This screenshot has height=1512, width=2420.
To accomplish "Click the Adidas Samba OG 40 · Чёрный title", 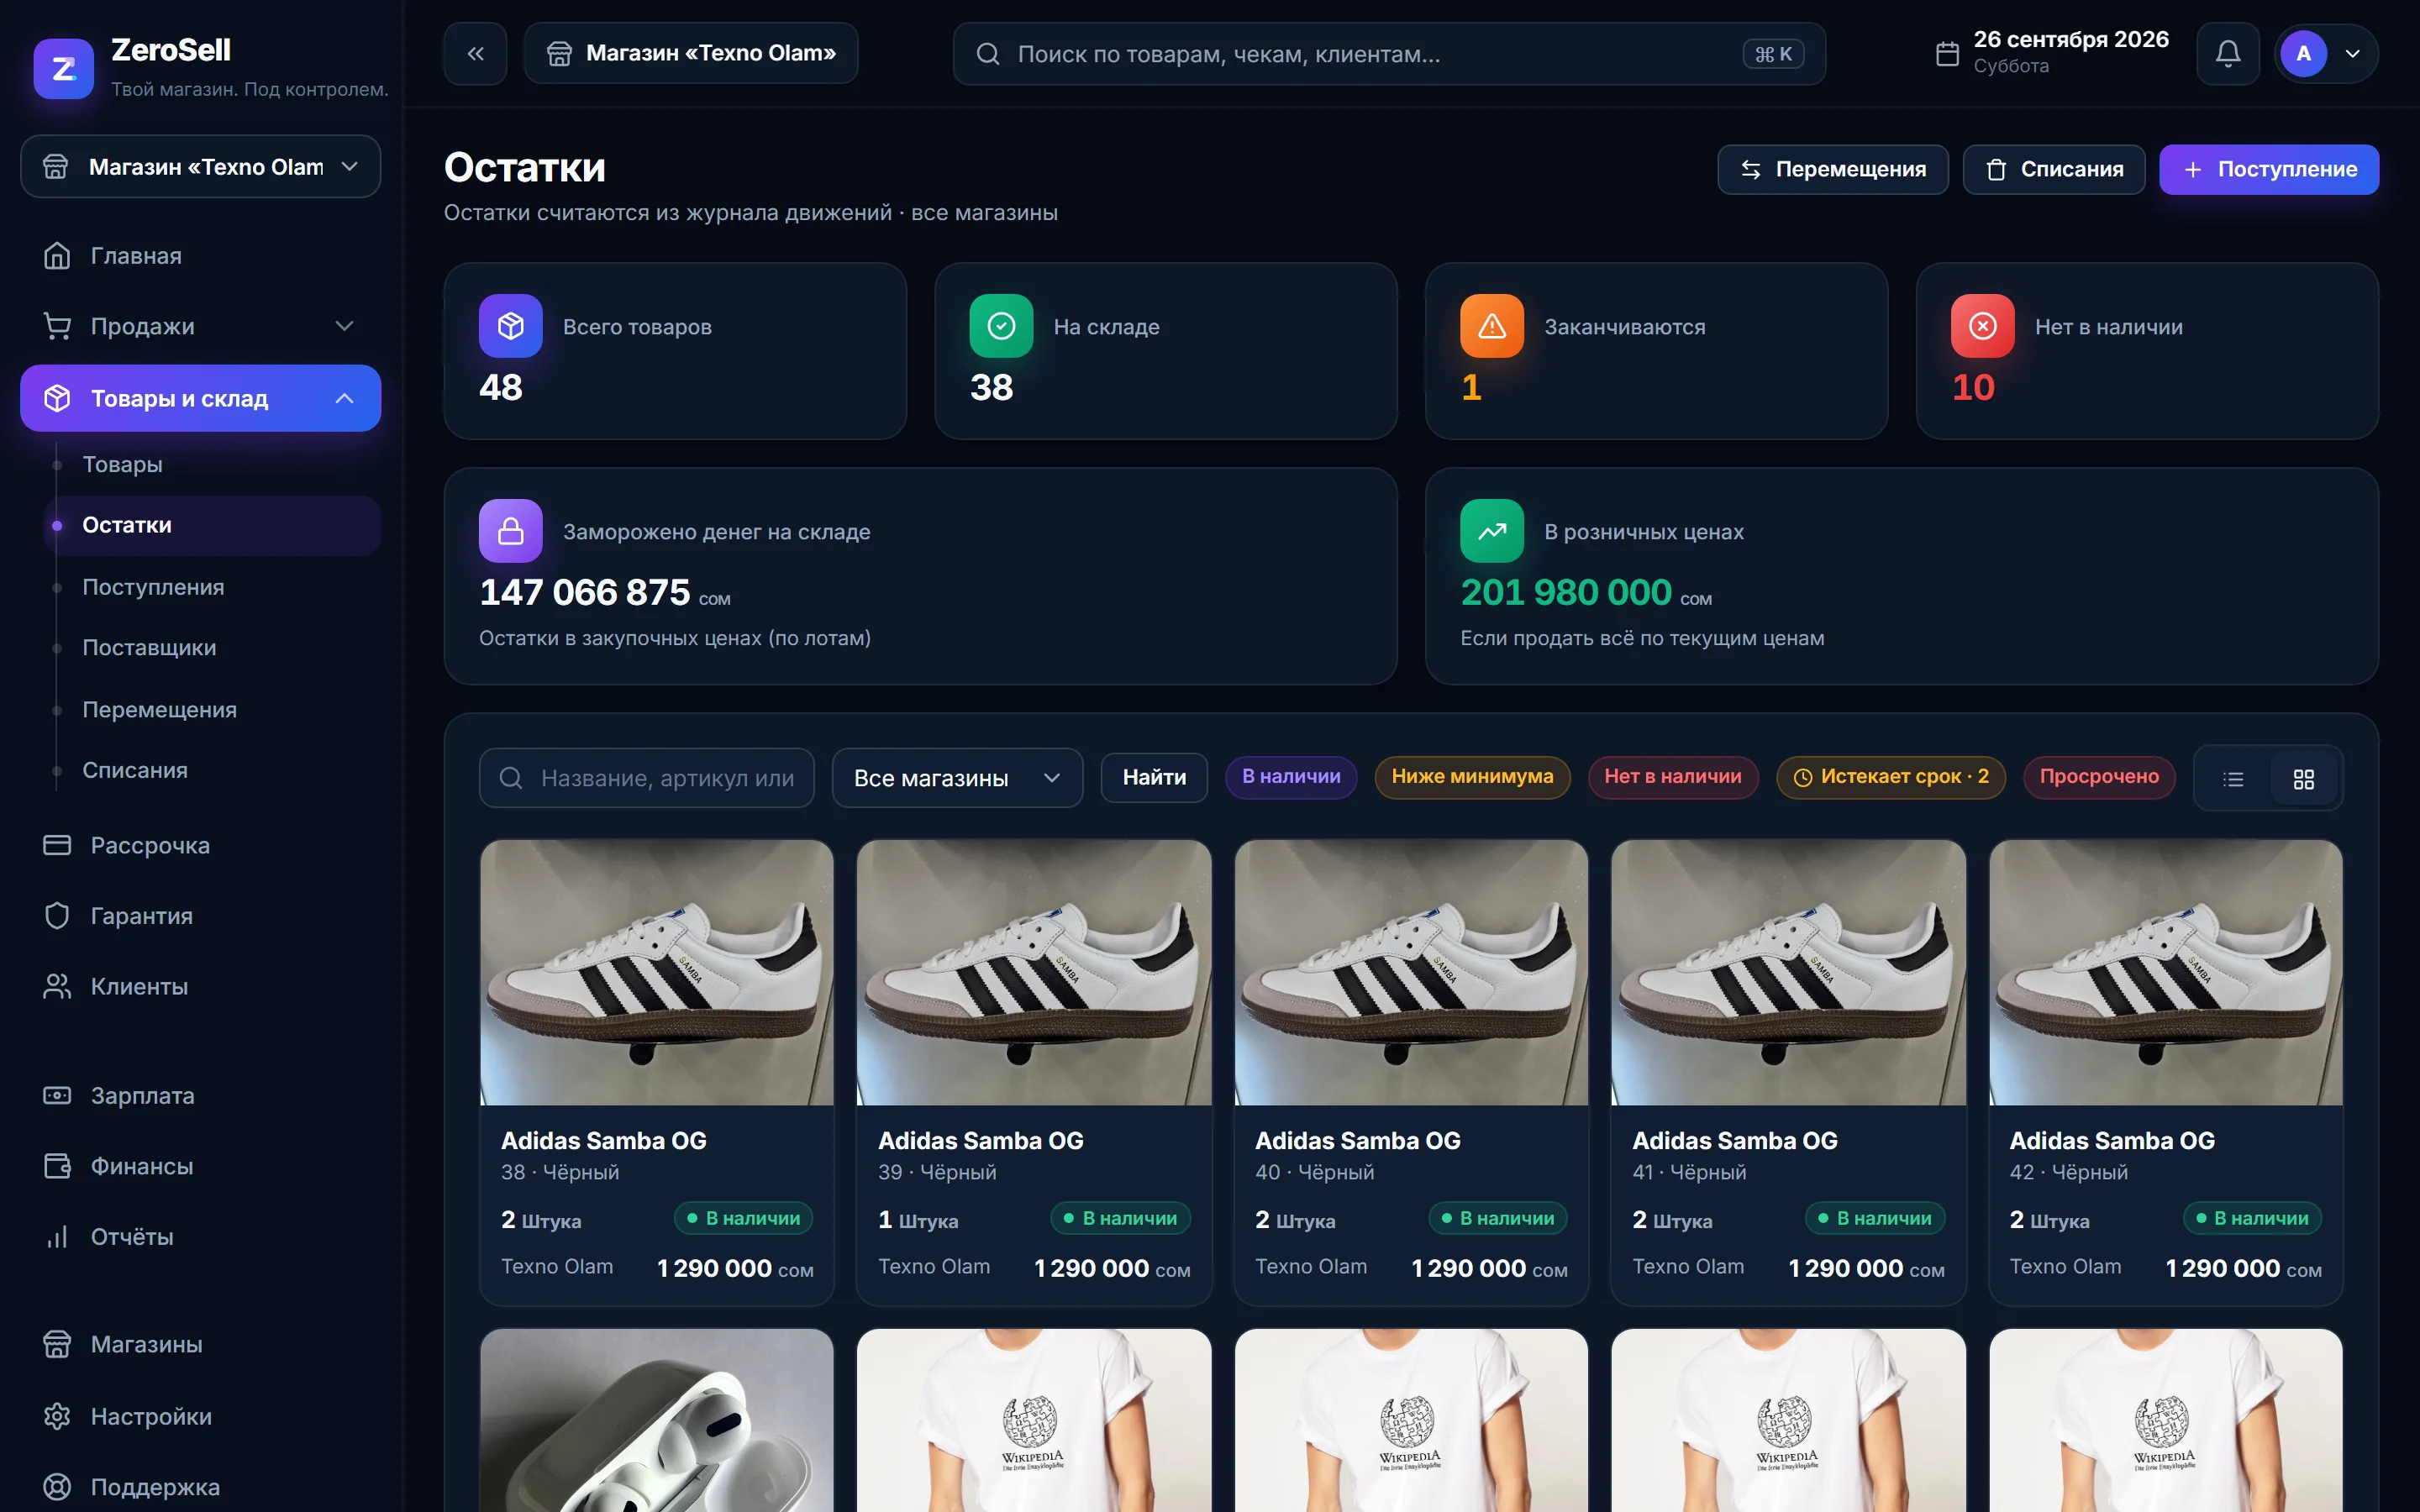I will coord(1357,1141).
